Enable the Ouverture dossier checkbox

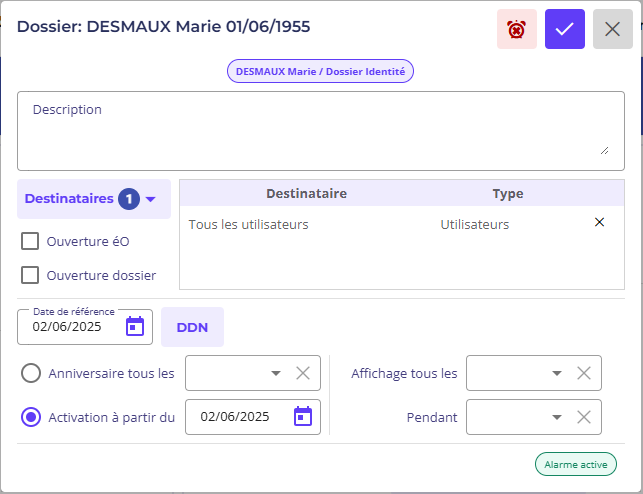tap(30, 275)
